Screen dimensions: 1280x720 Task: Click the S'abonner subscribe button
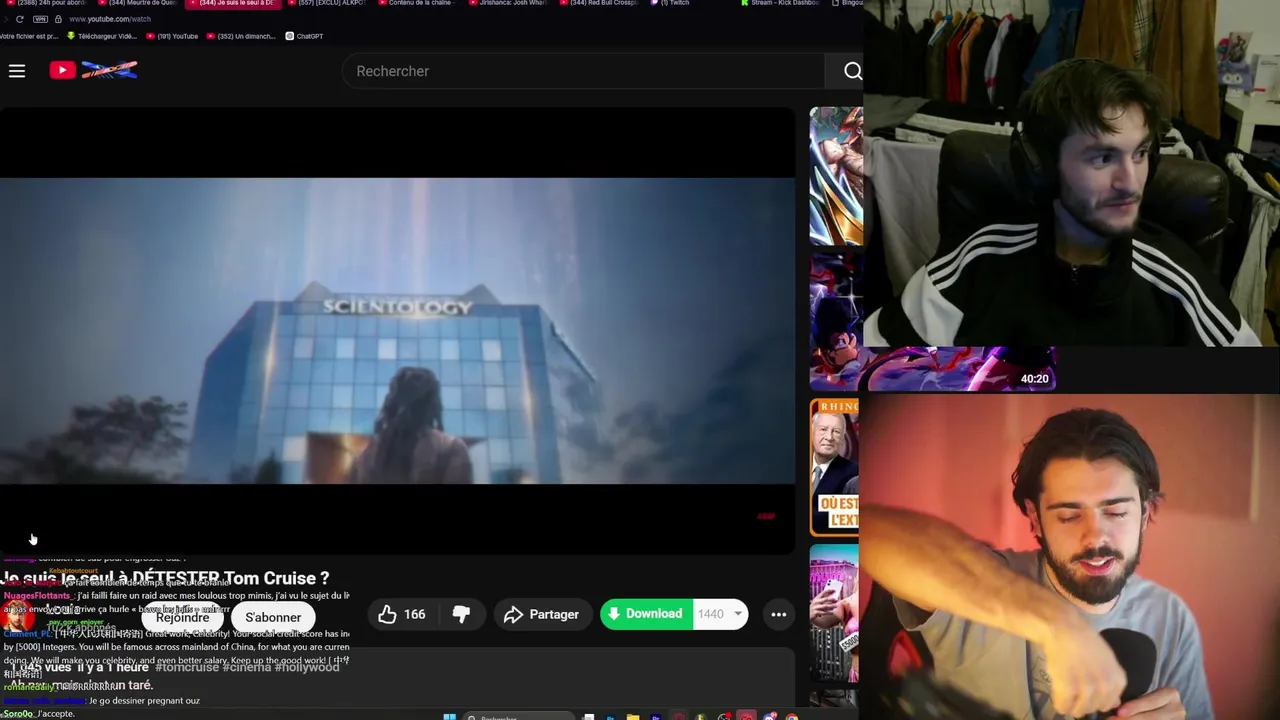point(273,617)
